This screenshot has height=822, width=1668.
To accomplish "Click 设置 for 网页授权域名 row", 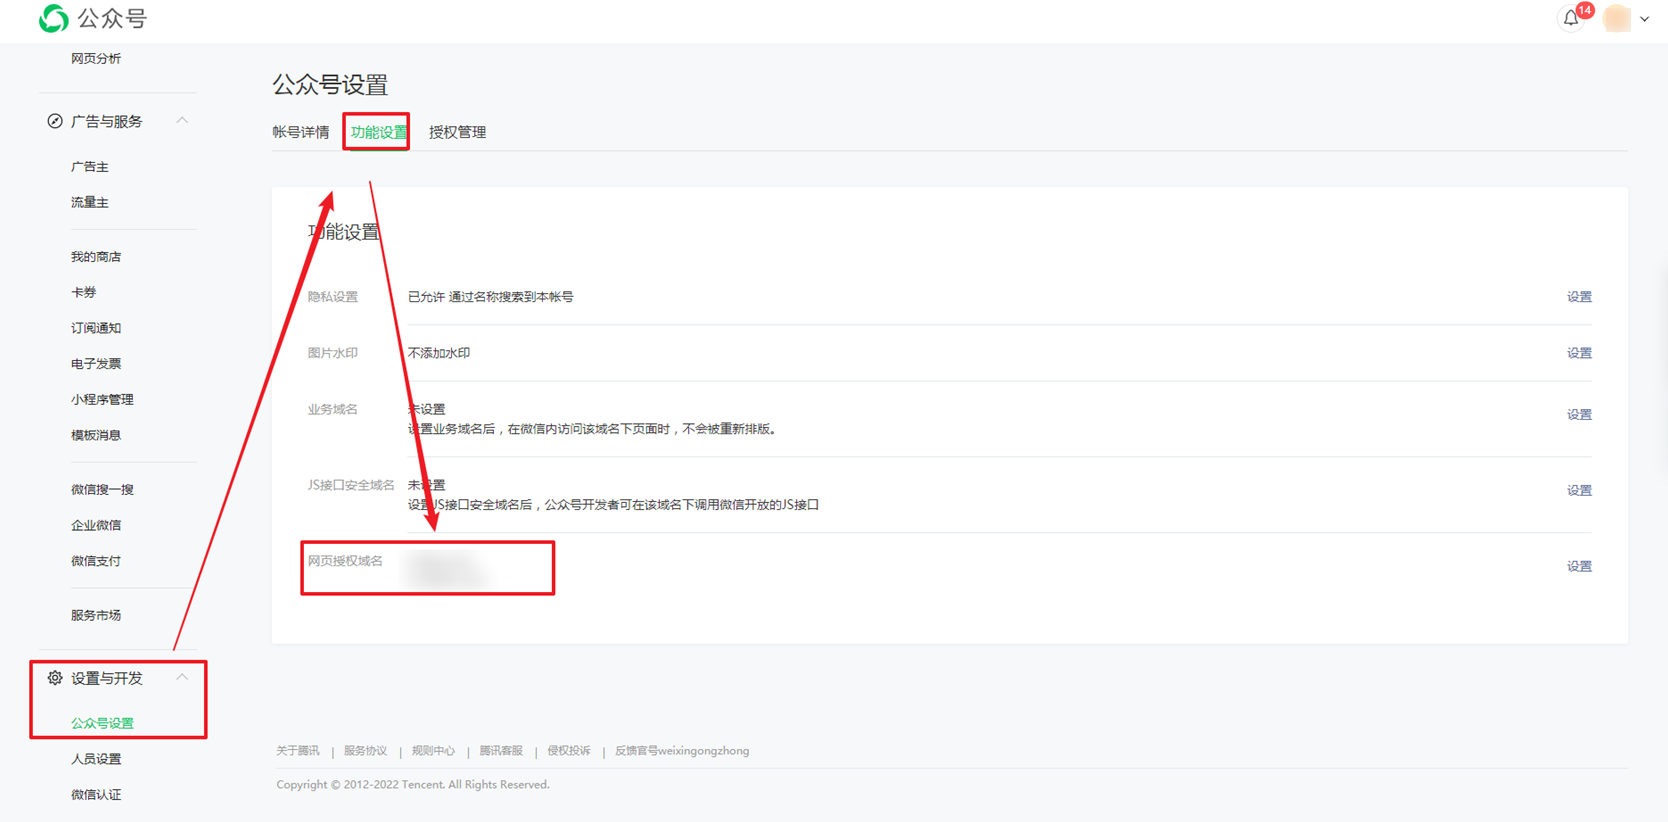I will pyautogui.click(x=1579, y=566).
